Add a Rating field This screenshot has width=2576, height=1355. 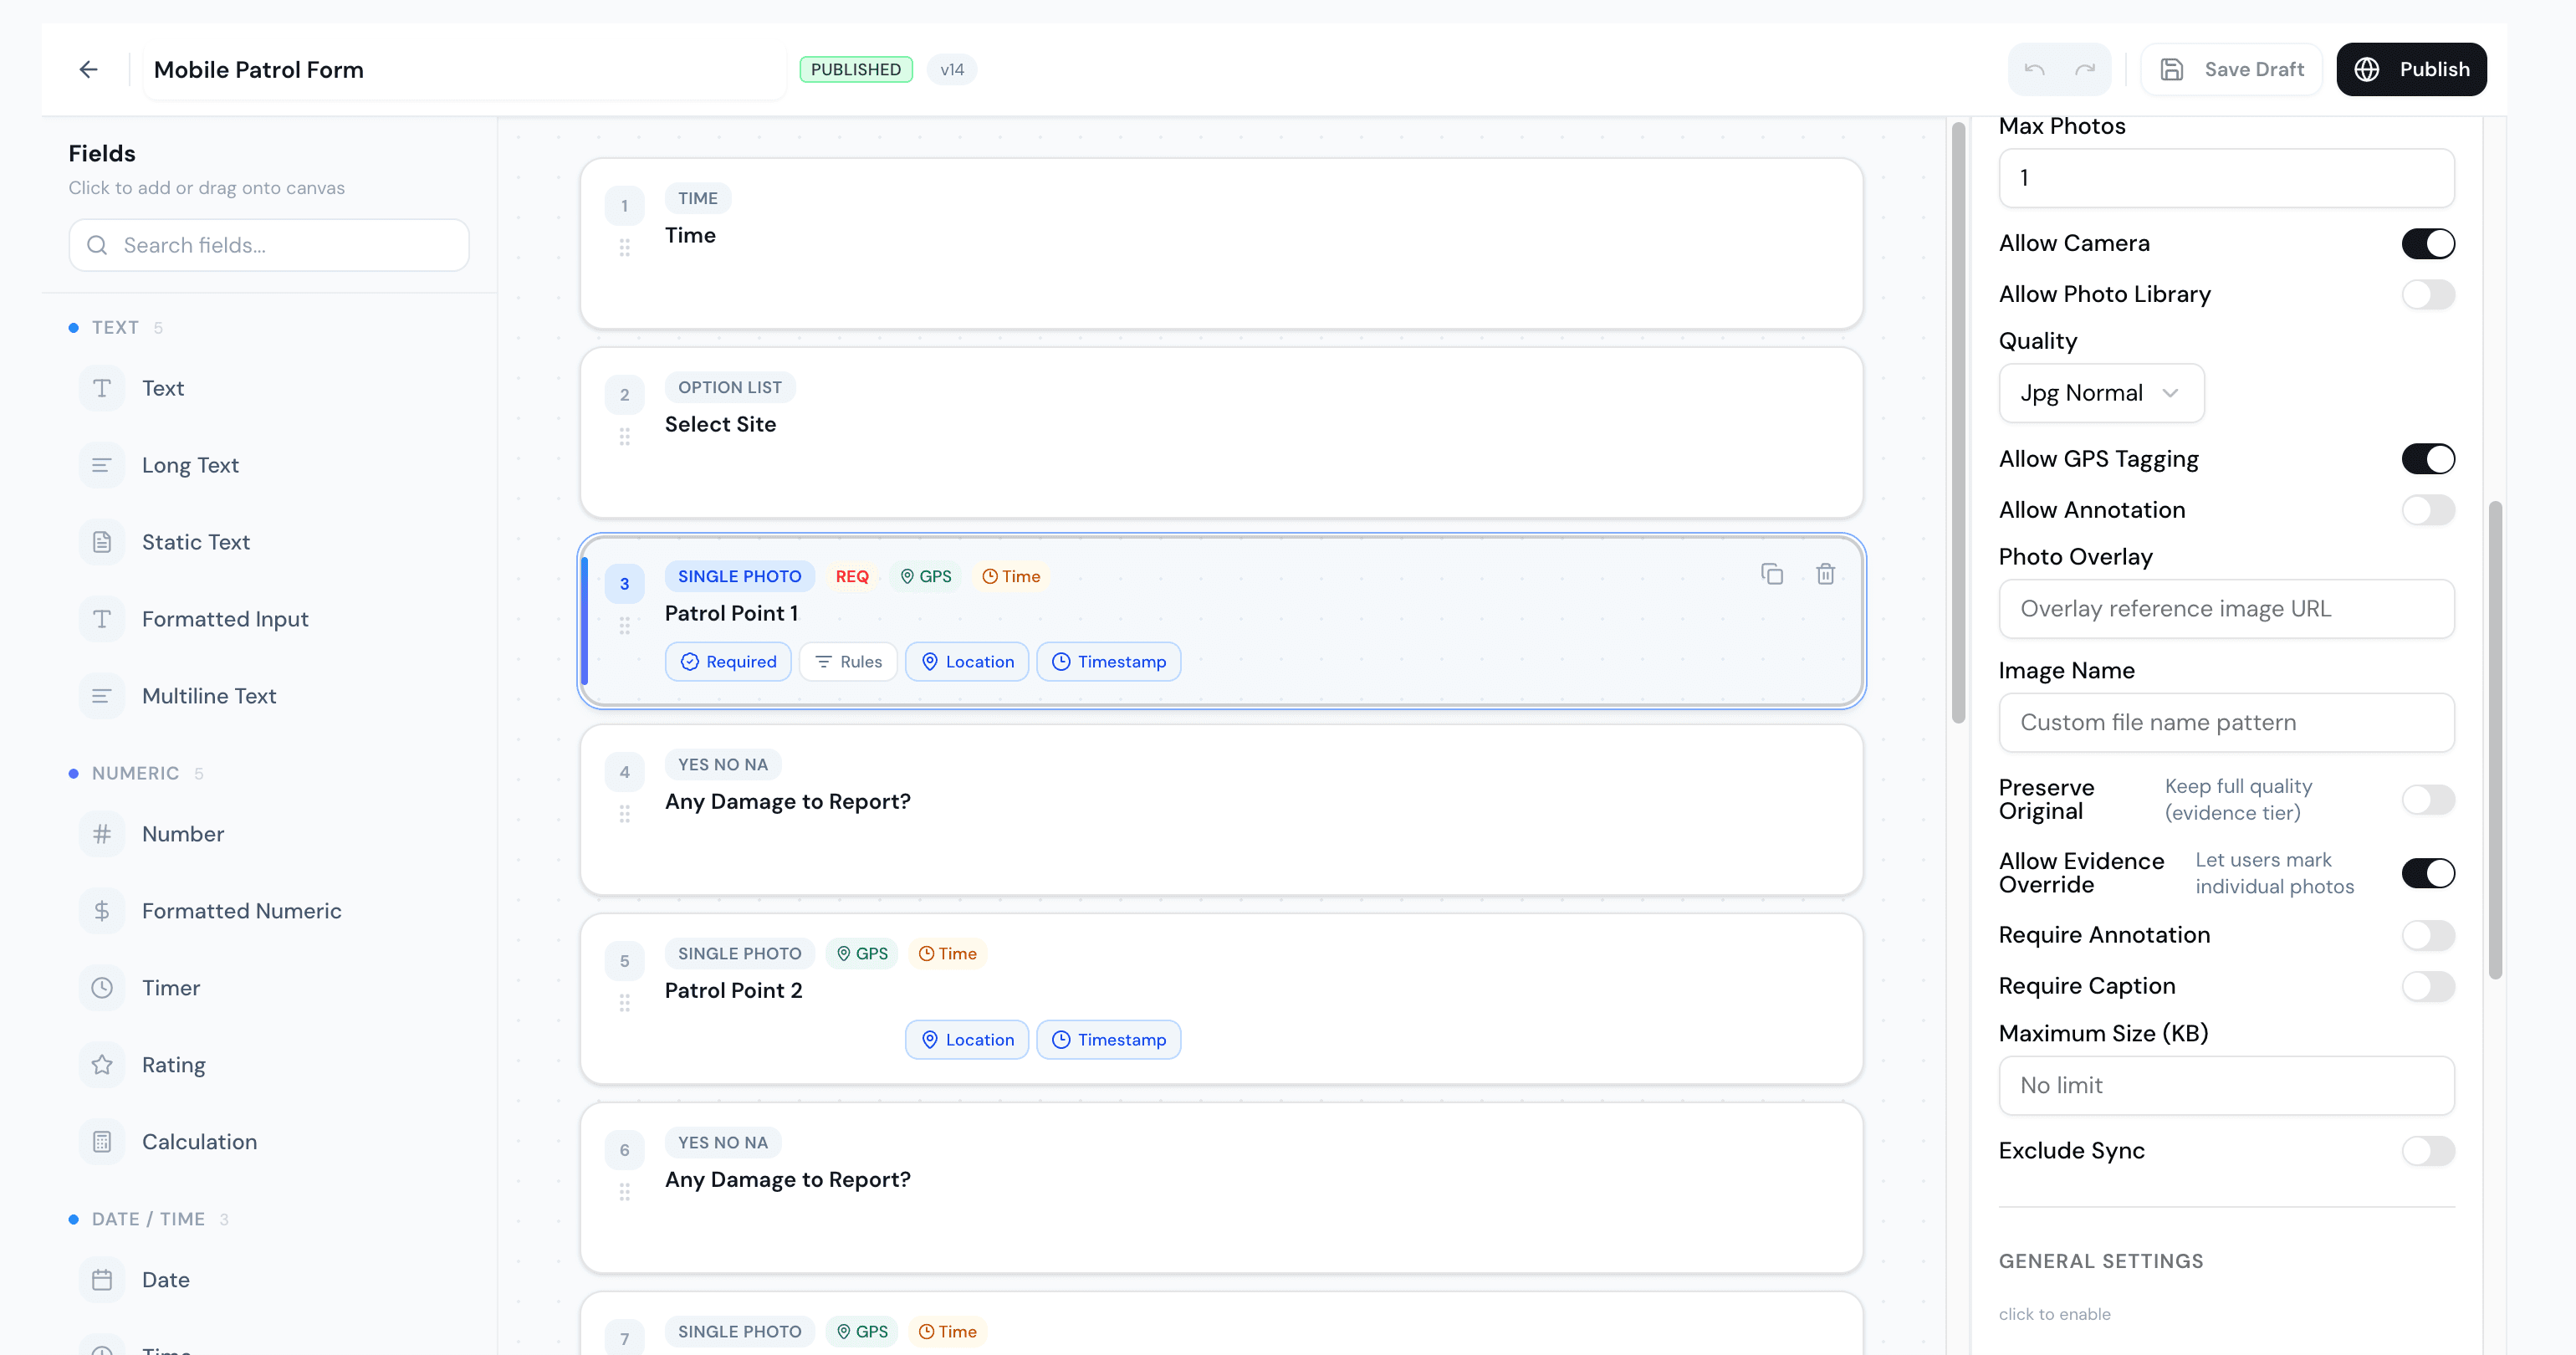[x=268, y=1065]
